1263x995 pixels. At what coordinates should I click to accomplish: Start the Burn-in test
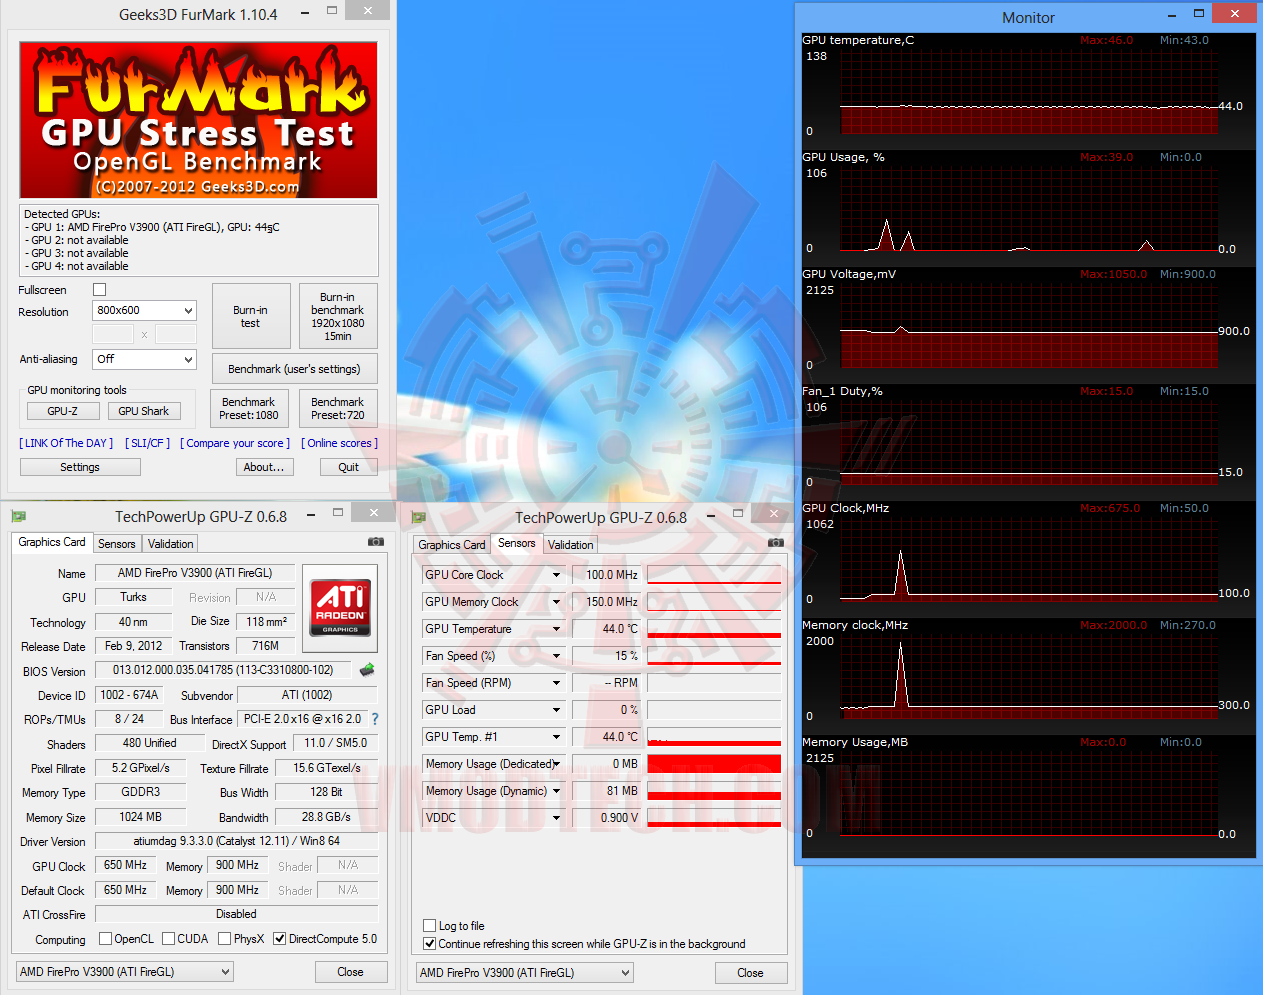point(250,316)
